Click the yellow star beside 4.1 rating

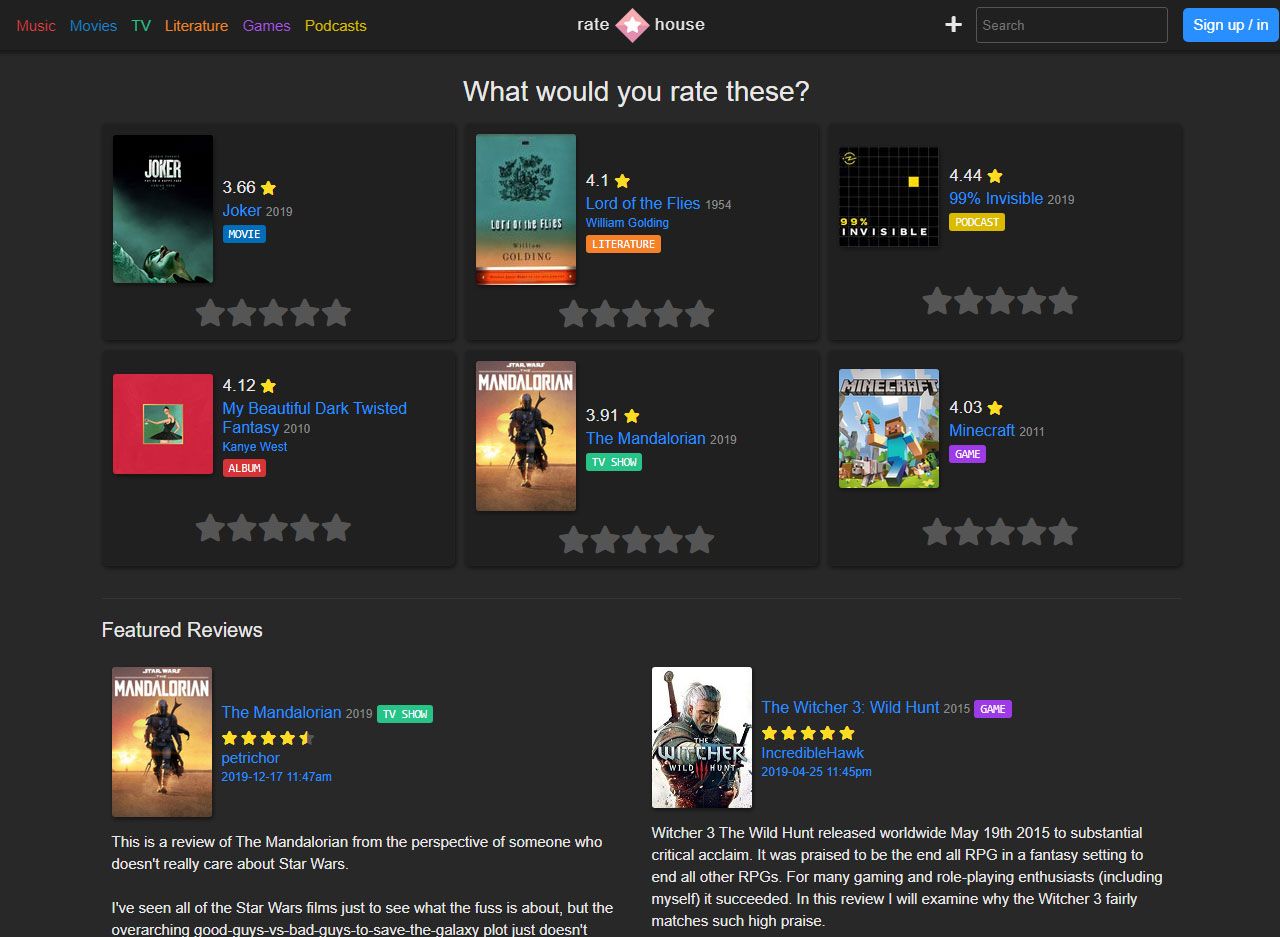(x=622, y=181)
